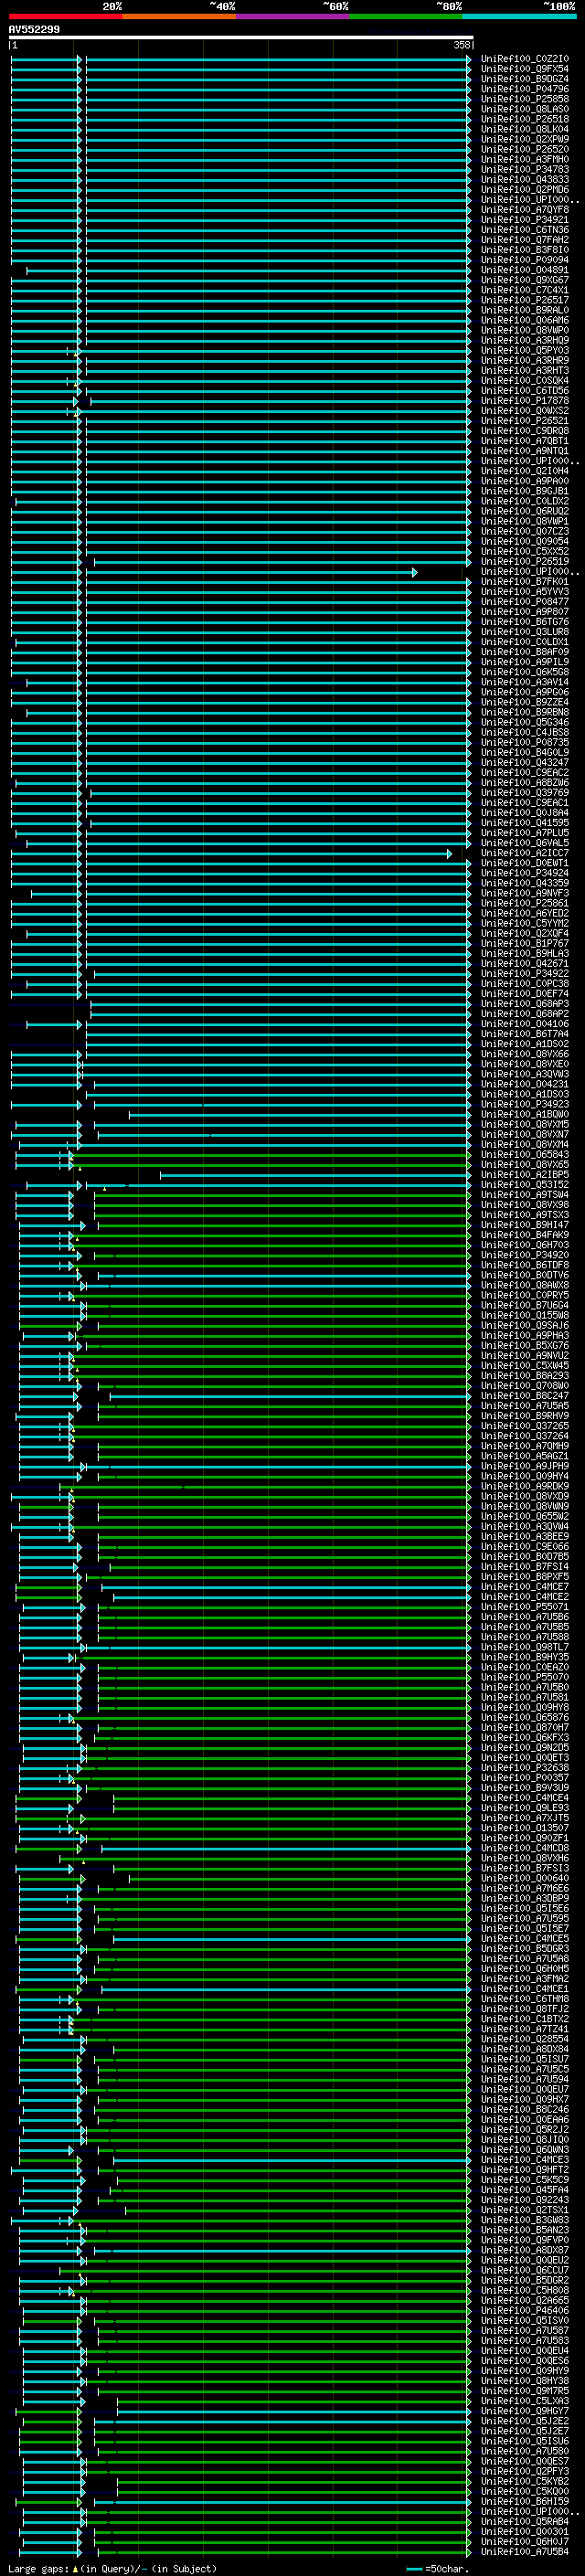Open entry UniRef100_A1BQW0

[x=525, y=1114]
